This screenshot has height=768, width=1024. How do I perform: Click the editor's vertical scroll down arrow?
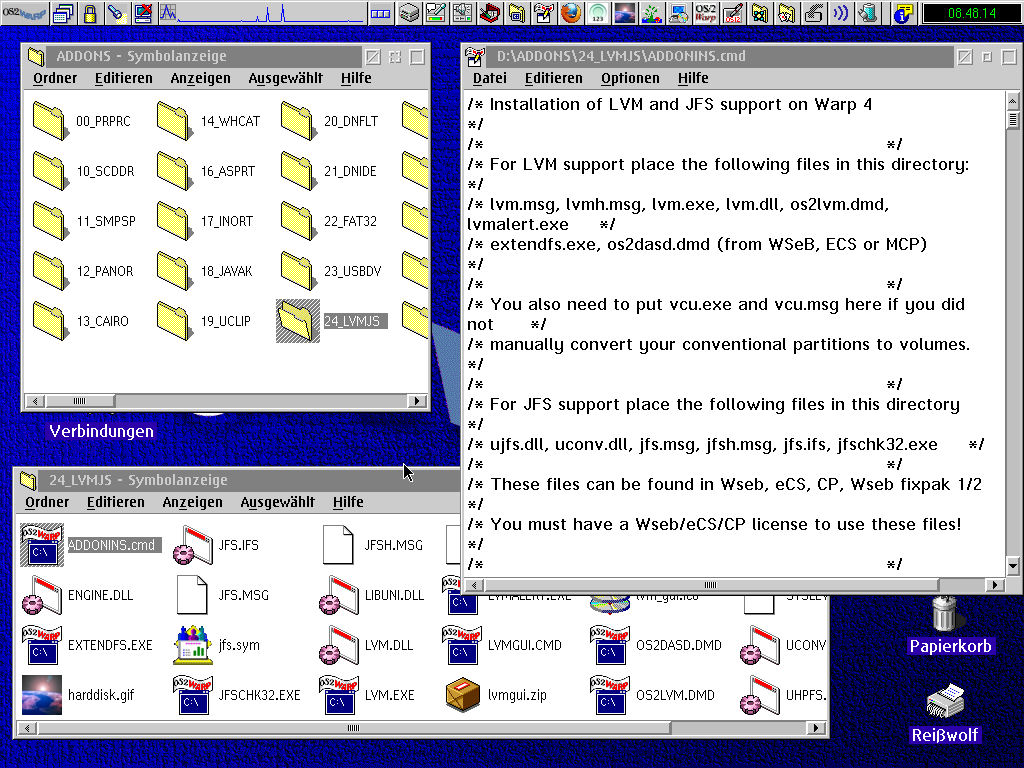[1013, 566]
